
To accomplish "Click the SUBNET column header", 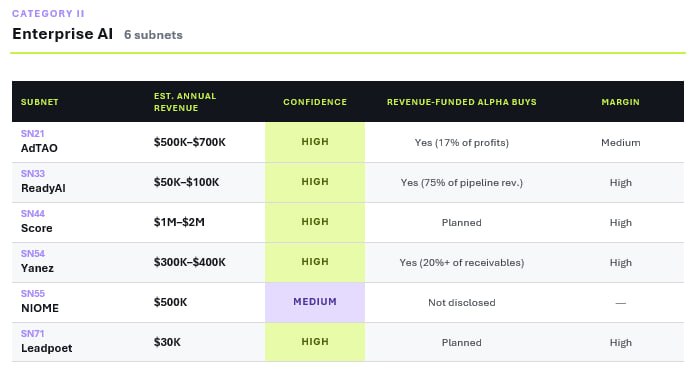I will click(x=40, y=102).
